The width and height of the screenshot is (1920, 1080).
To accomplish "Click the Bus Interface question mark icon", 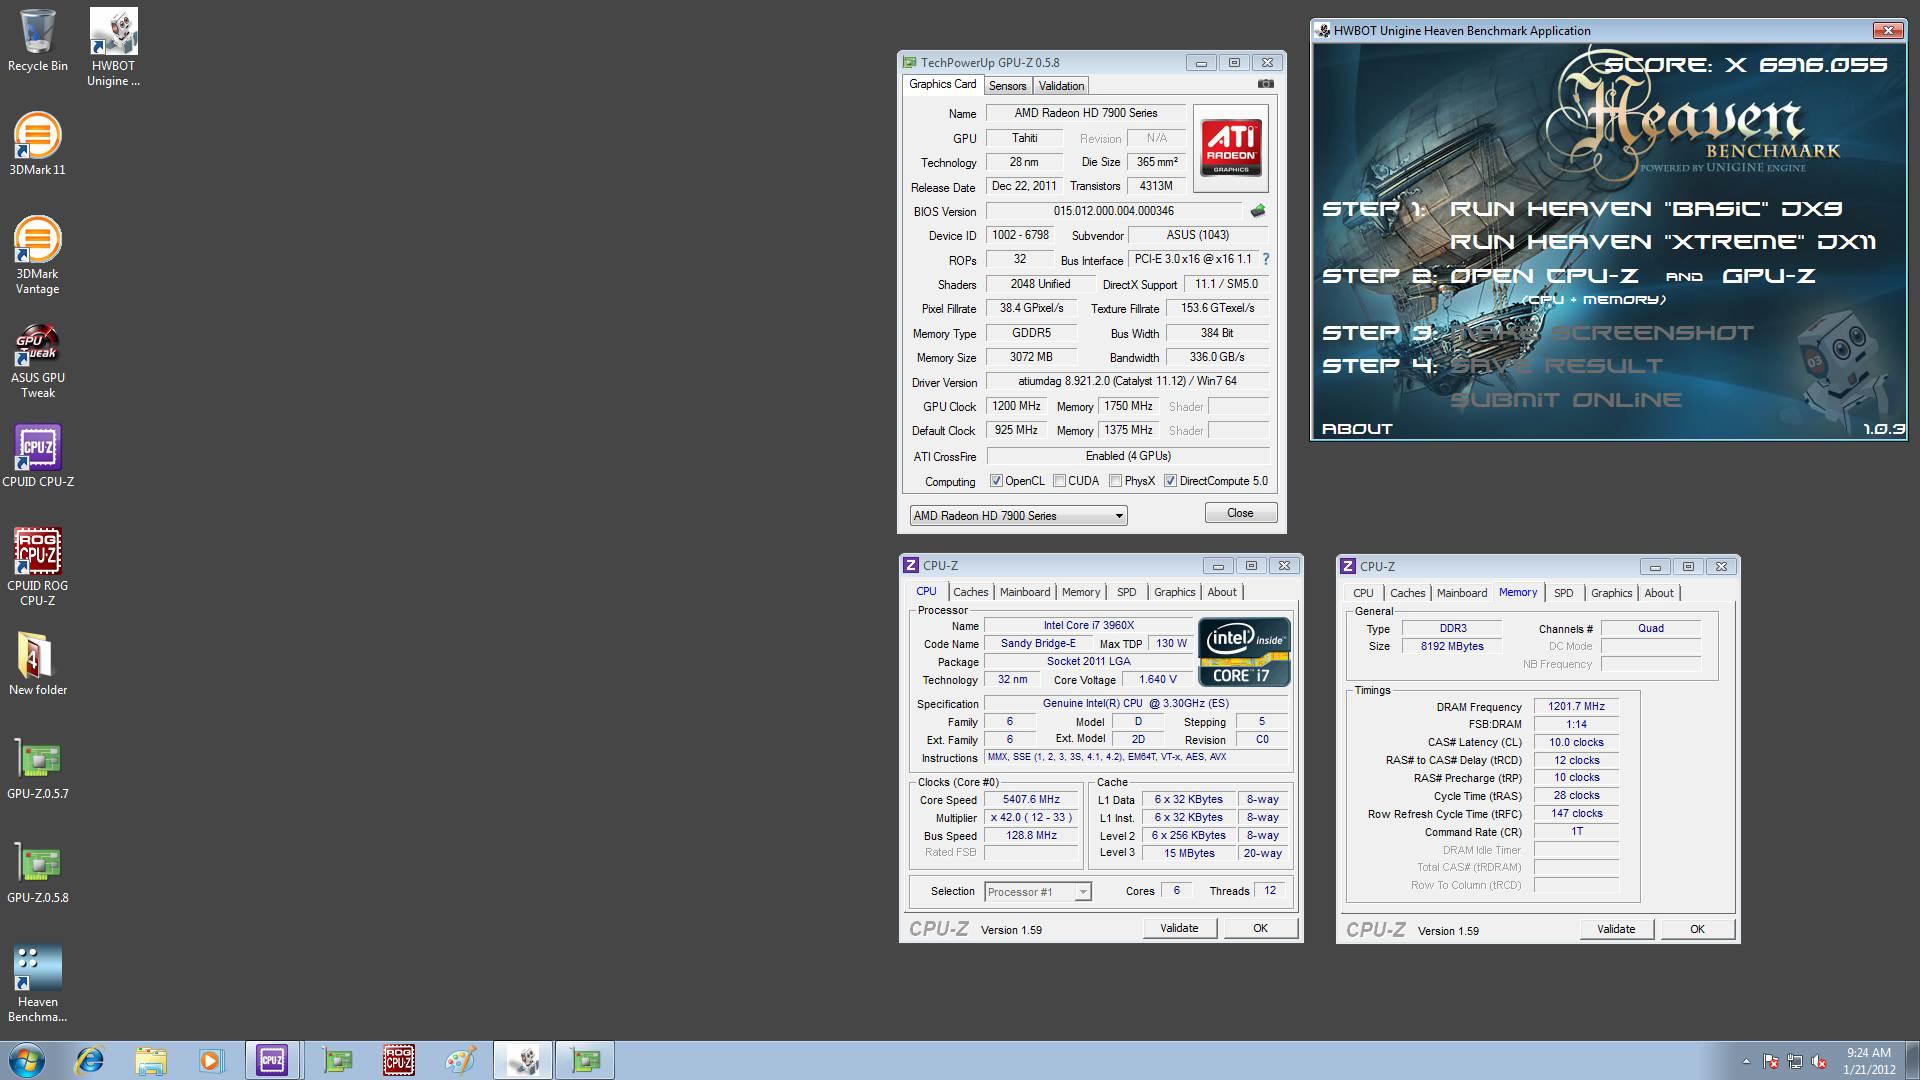I will point(1265,259).
